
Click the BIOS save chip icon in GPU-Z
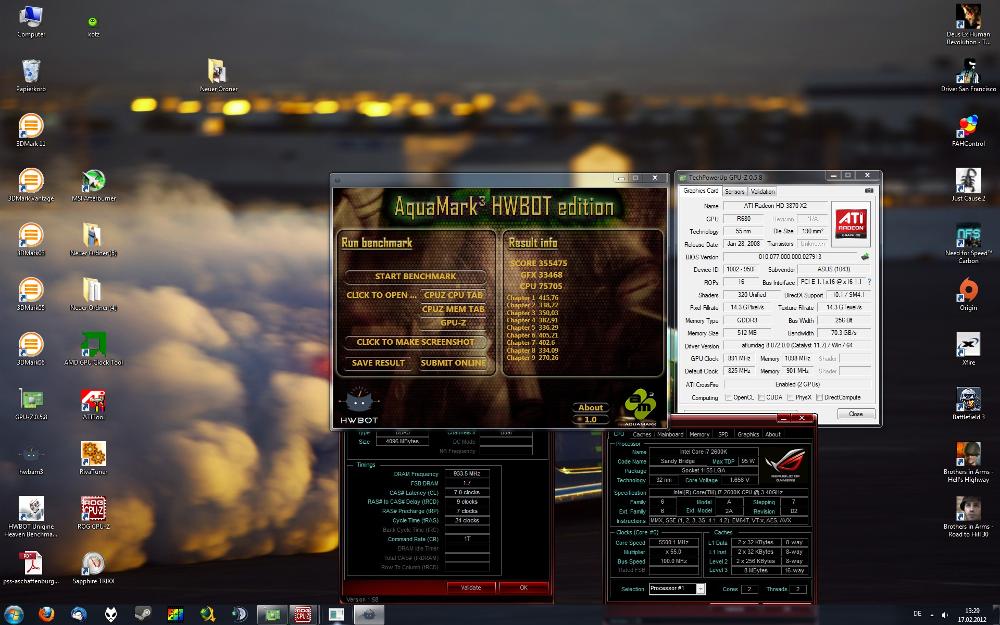tap(864, 257)
